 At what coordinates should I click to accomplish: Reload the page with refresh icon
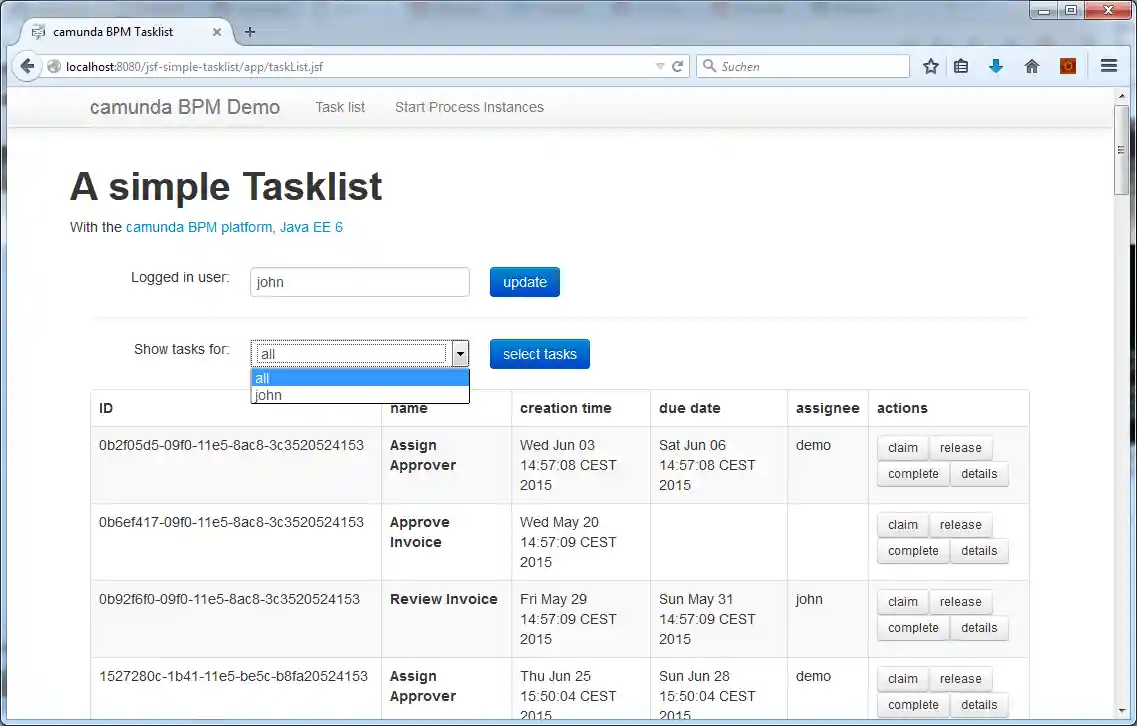click(x=678, y=67)
